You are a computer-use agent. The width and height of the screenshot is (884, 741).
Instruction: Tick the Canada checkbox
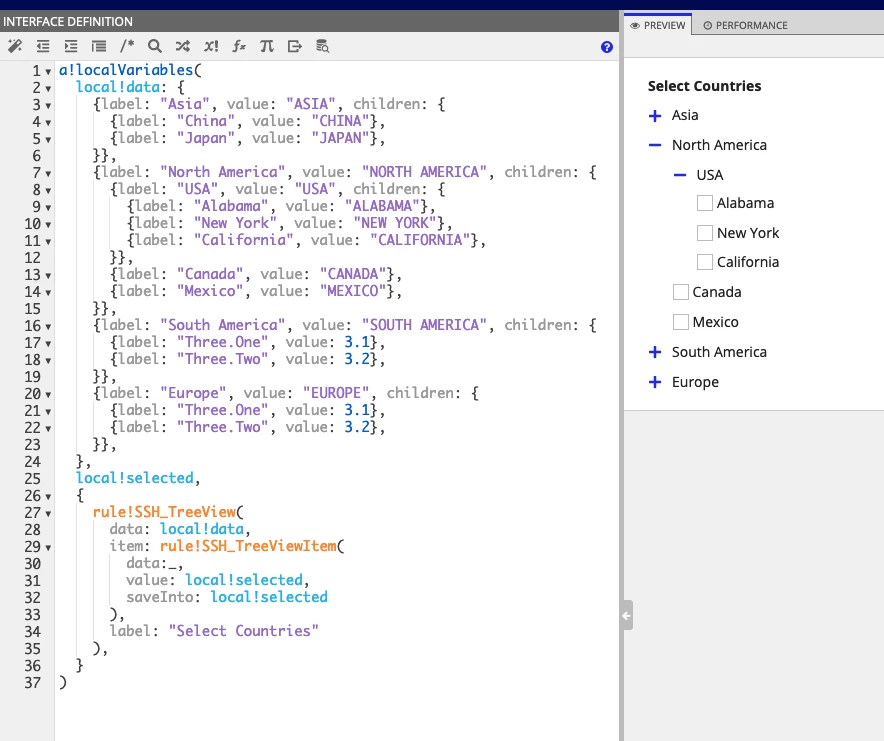pos(680,292)
